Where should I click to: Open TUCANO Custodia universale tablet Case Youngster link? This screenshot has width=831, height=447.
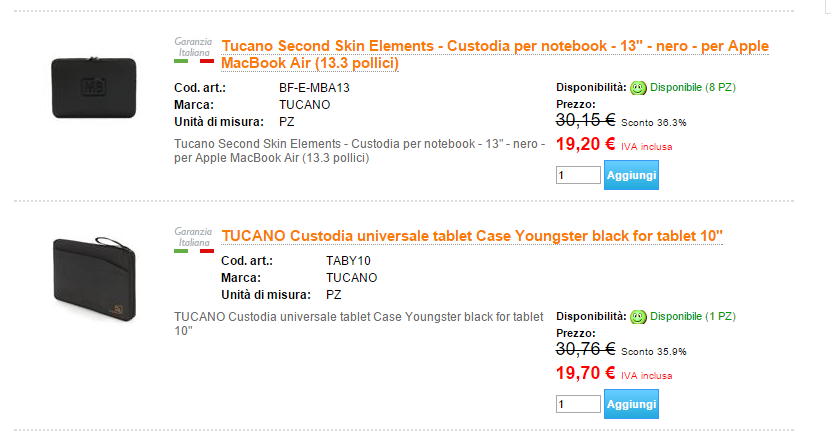[472, 236]
